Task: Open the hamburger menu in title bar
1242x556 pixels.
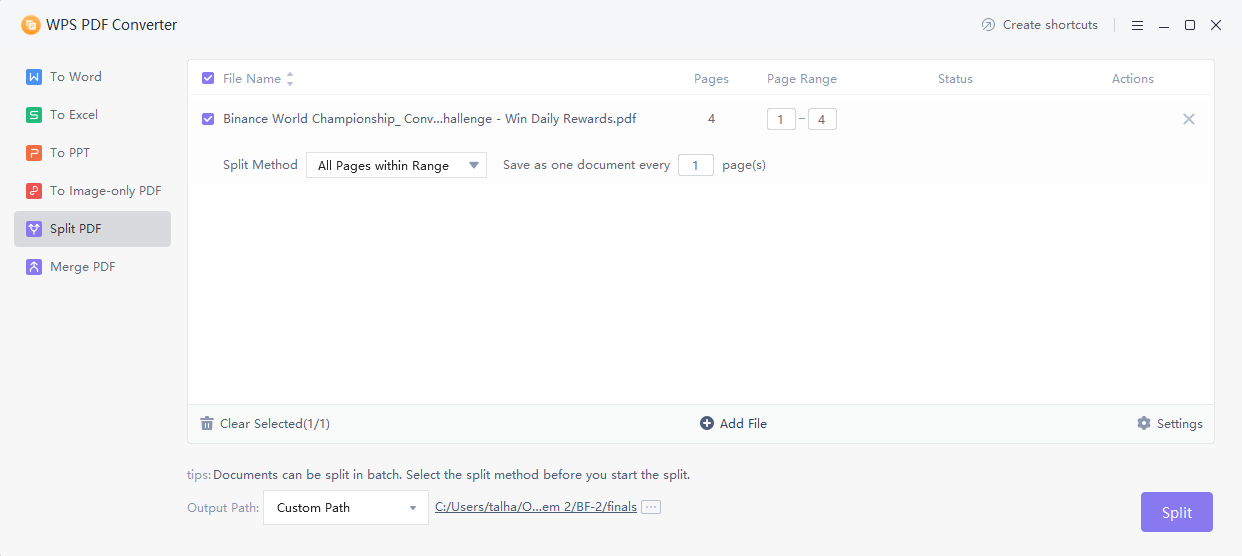Action: [x=1138, y=25]
